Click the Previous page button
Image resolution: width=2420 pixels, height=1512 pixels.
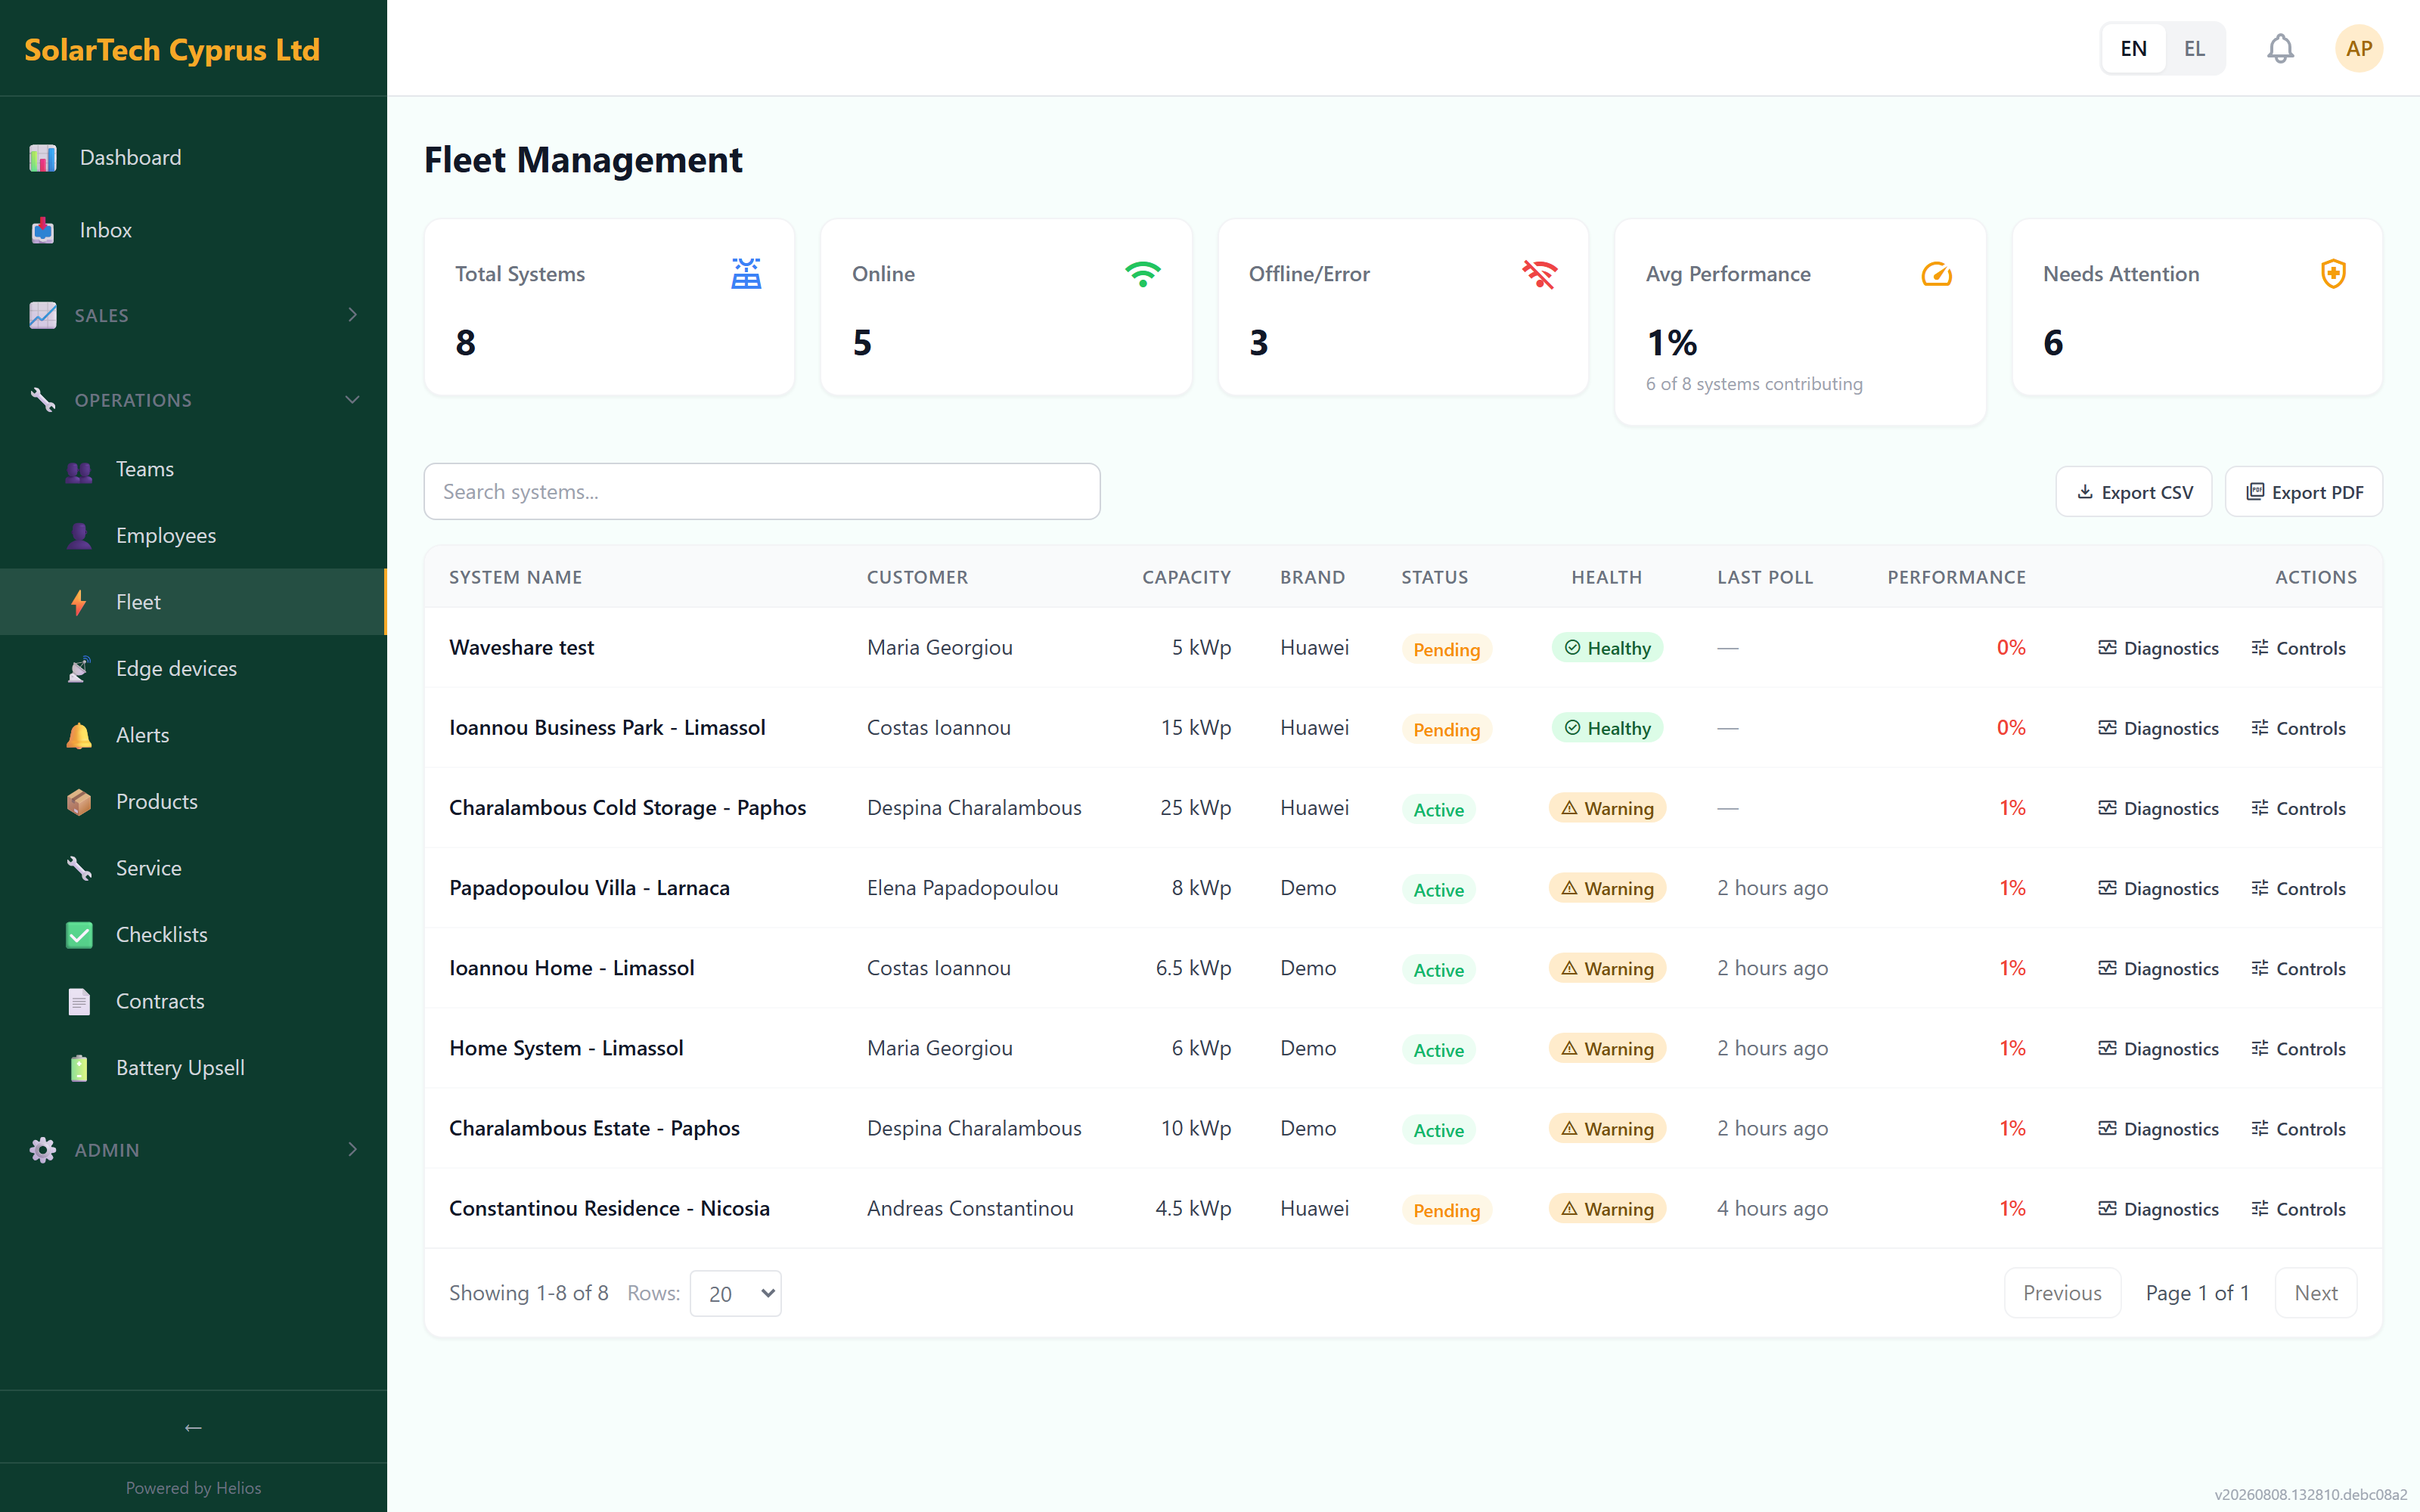[x=2062, y=1293]
